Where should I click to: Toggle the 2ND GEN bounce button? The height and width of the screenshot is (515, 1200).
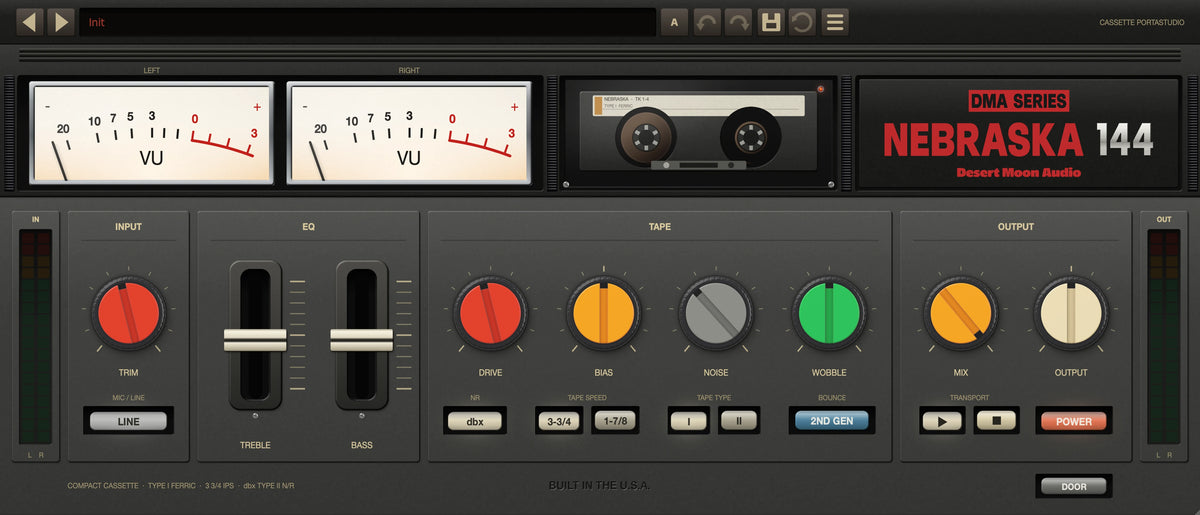[831, 421]
